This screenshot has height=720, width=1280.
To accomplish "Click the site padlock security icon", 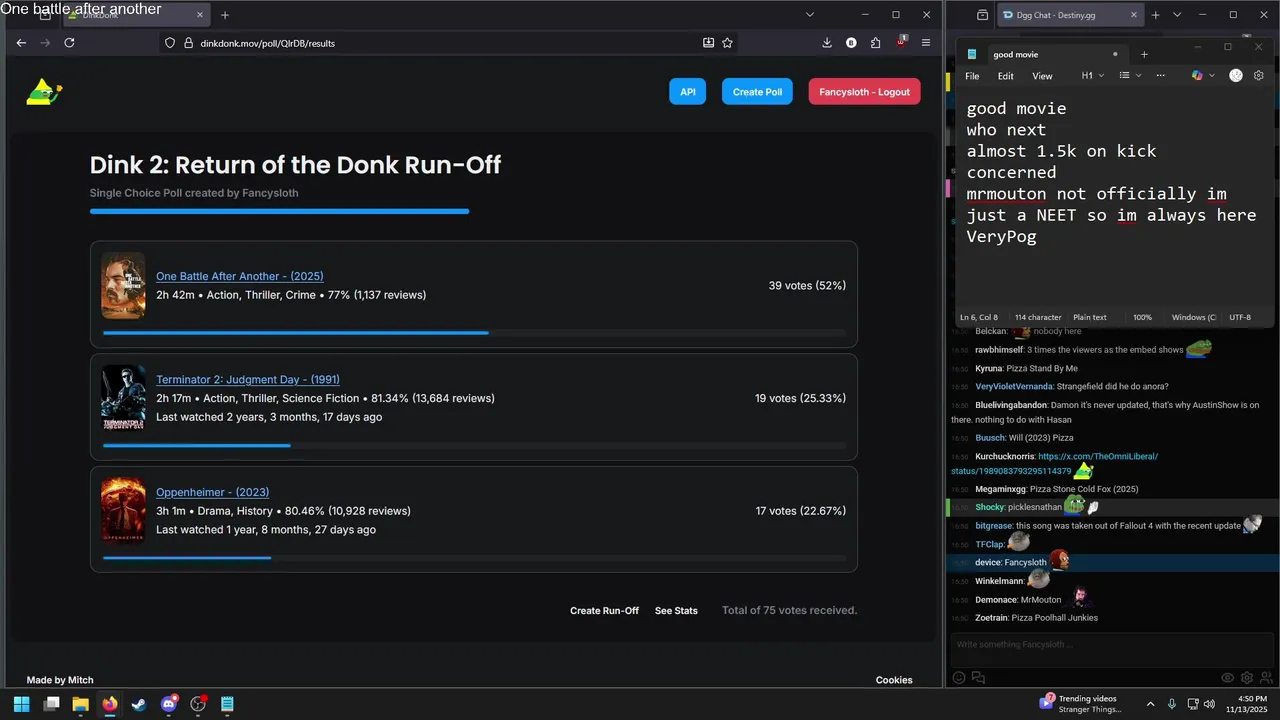I will (188, 43).
